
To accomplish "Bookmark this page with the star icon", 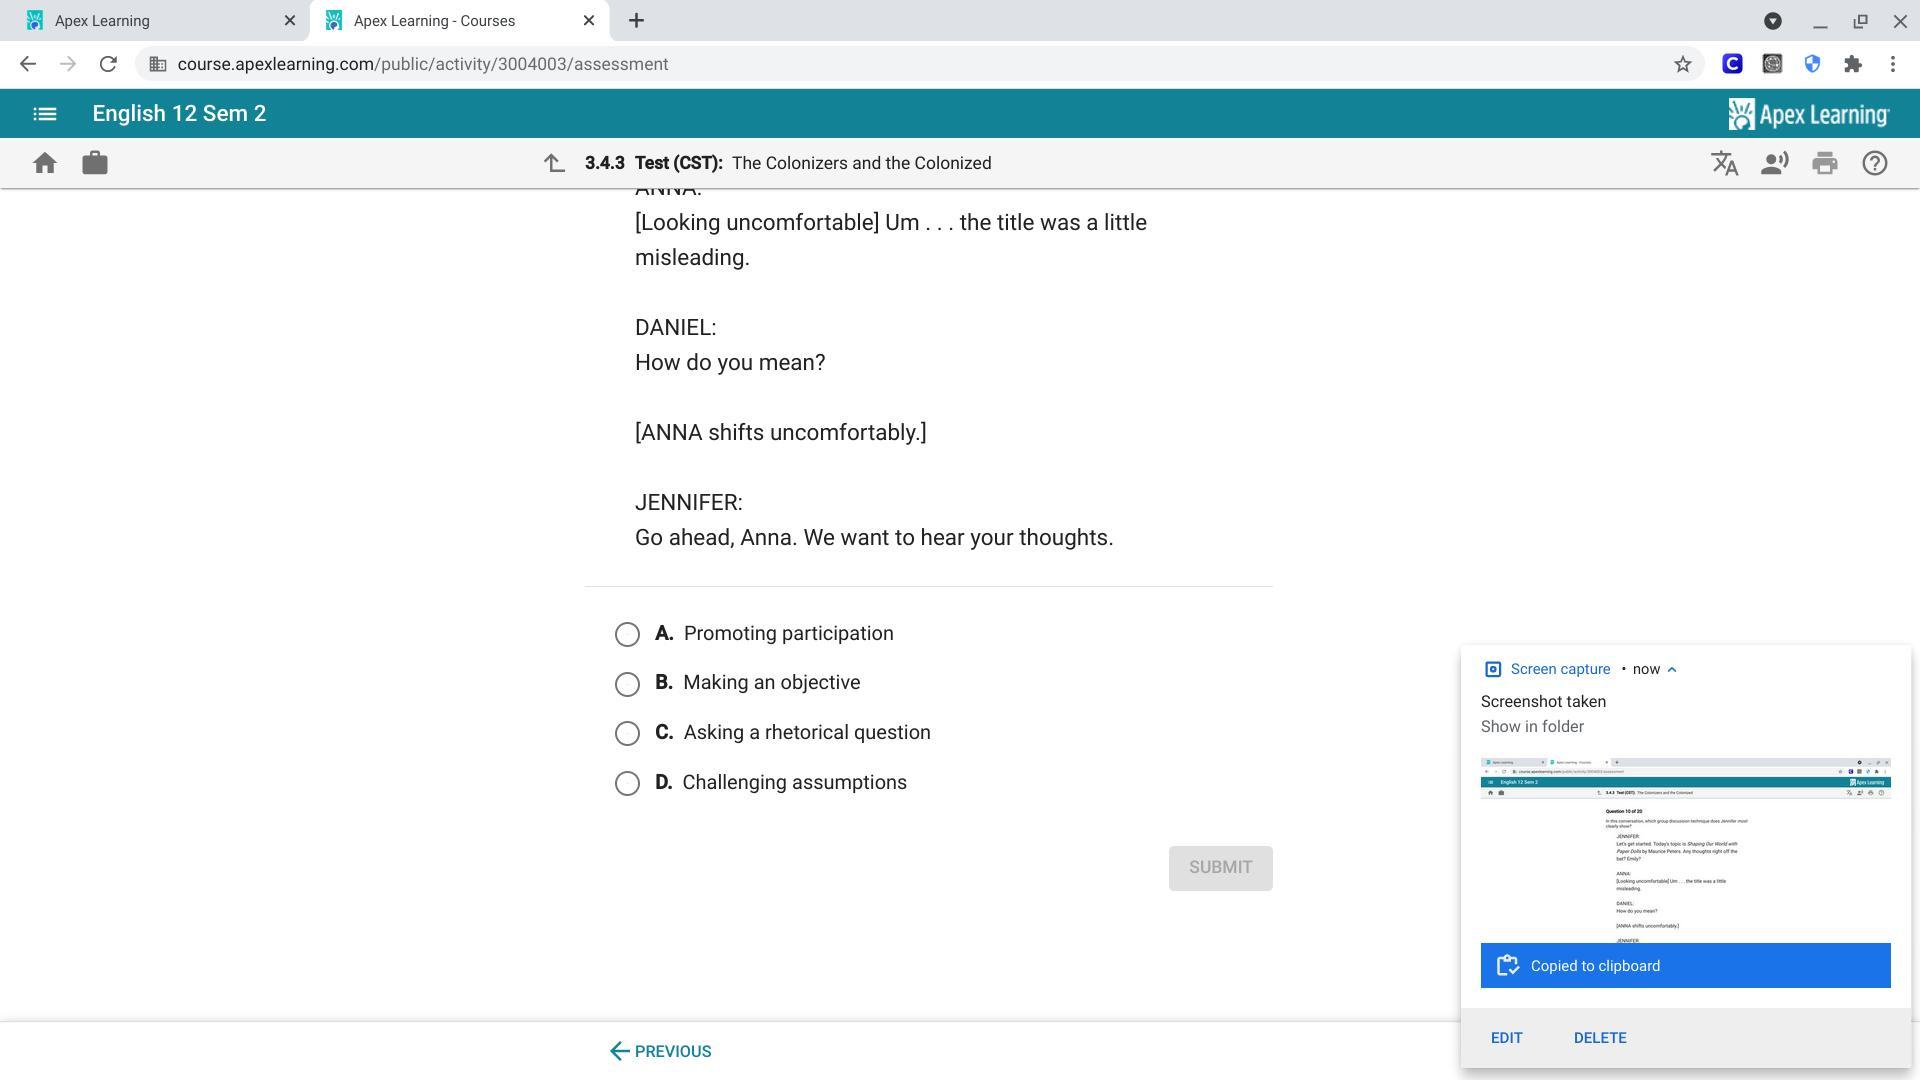I will tap(1682, 64).
